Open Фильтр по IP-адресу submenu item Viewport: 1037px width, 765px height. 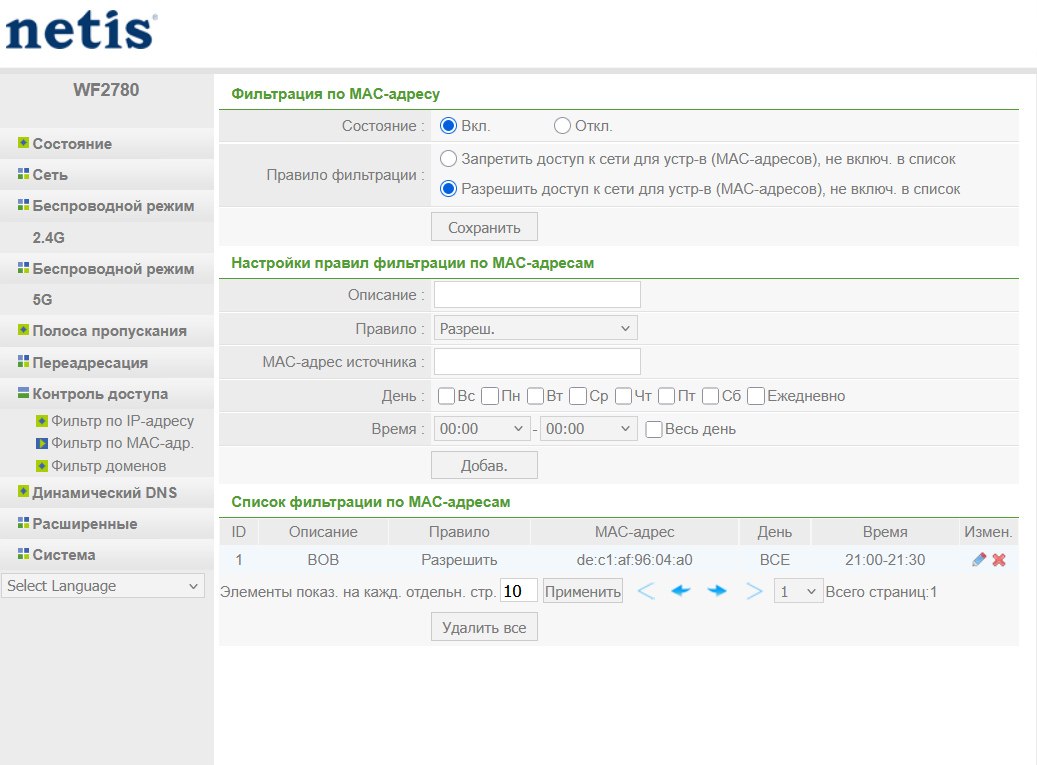(x=122, y=421)
